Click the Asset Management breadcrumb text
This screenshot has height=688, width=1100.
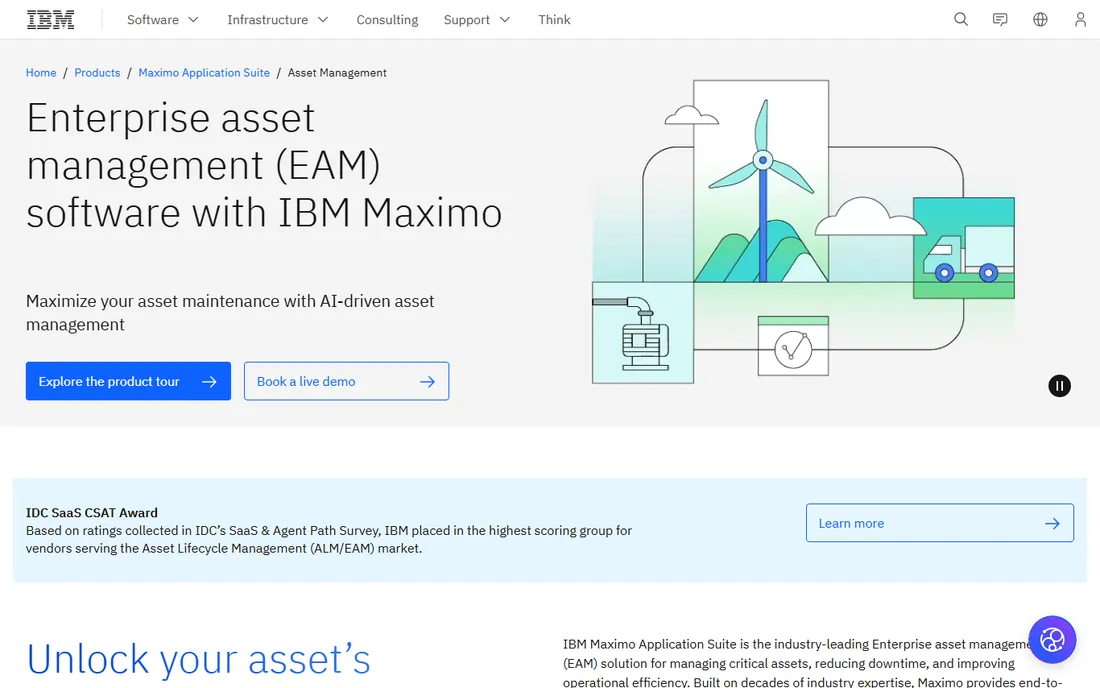[337, 73]
